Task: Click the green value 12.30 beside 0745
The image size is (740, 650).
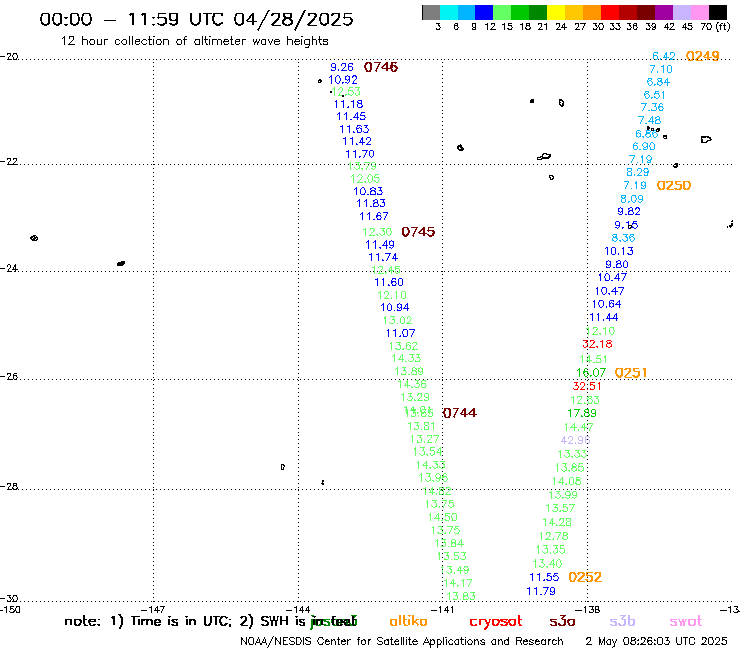Action: click(377, 232)
